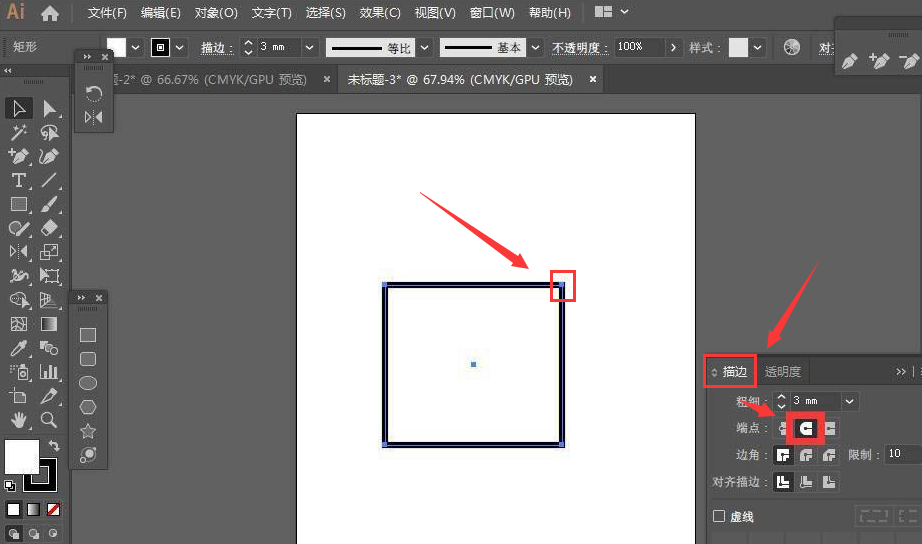
Task: Open graphic style dropdown
Action: coord(757,48)
